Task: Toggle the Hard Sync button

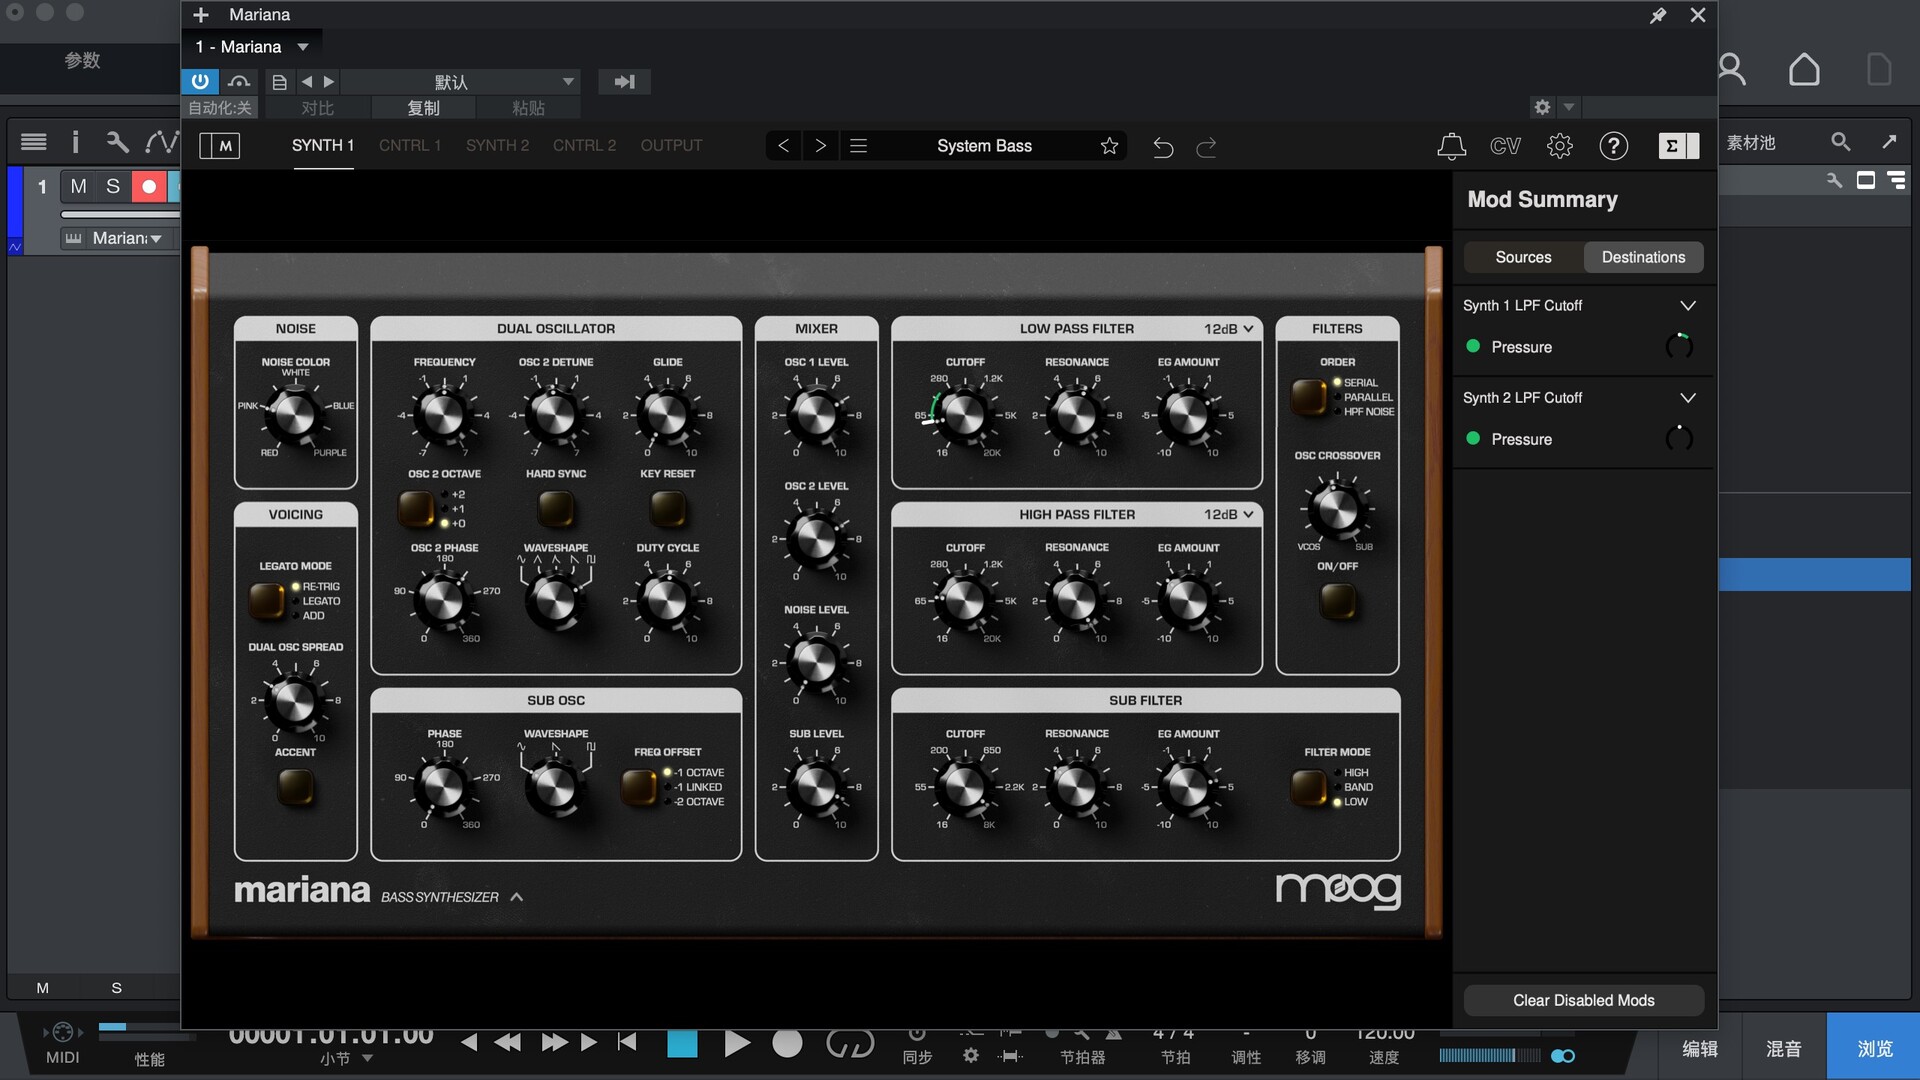Action: point(556,509)
